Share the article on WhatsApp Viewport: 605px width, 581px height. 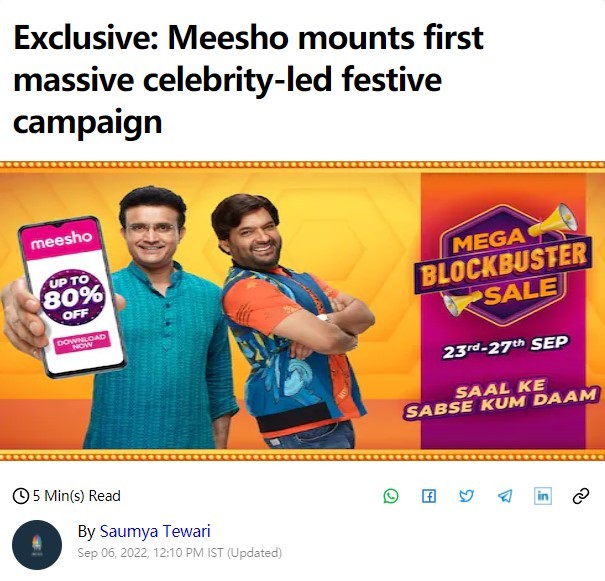click(390, 496)
